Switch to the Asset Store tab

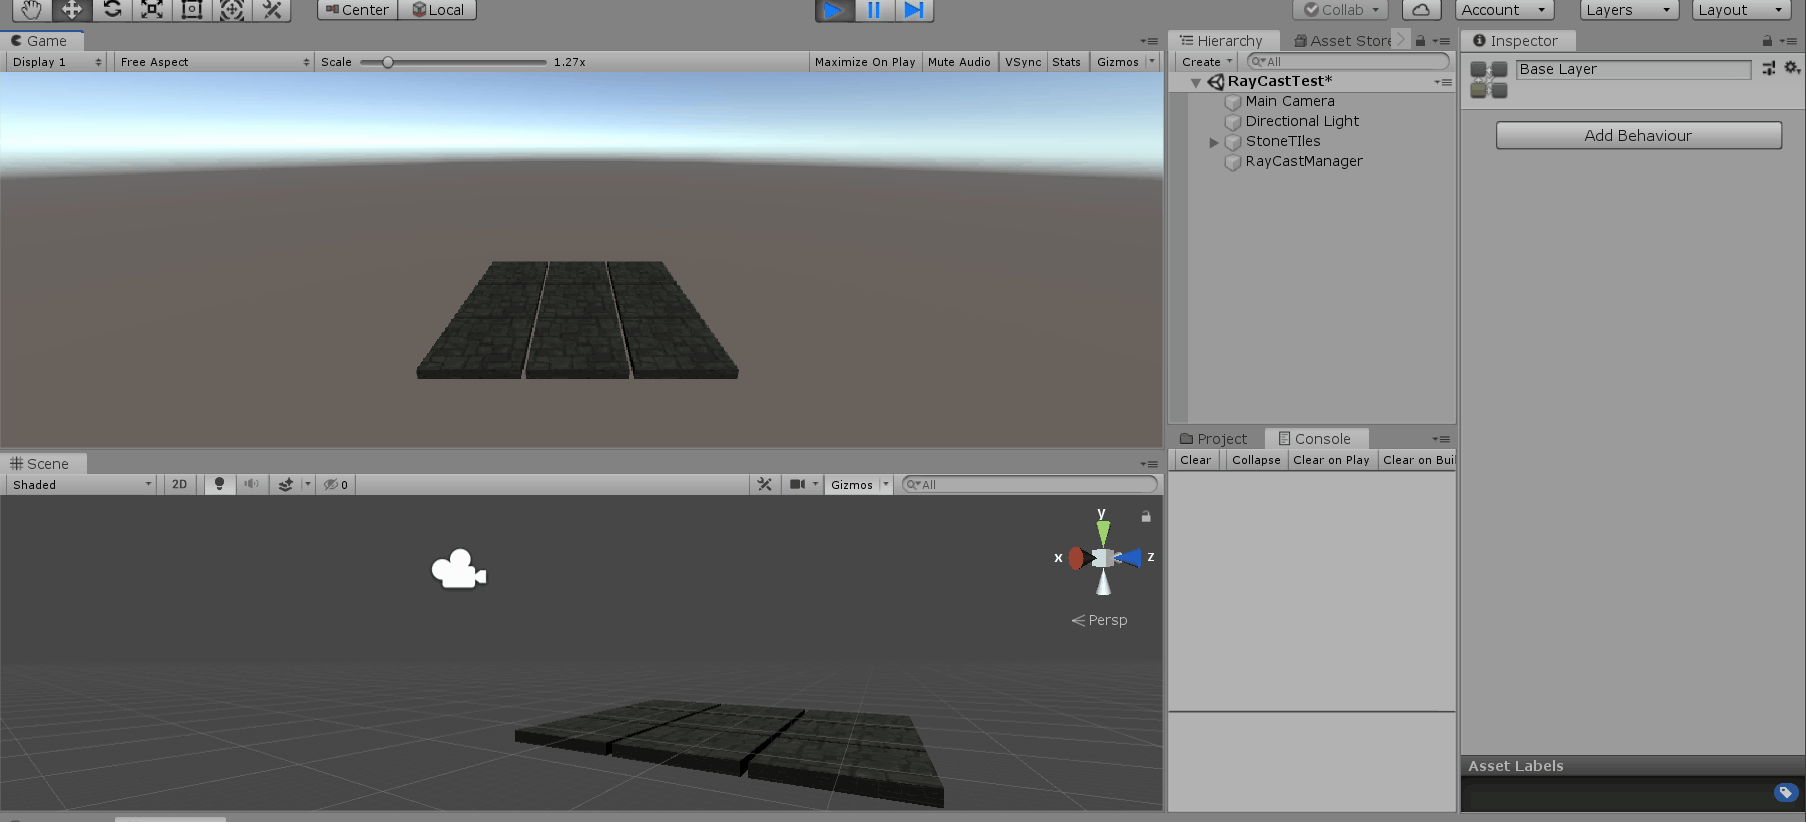pyautogui.click(x=1343, y=41)
